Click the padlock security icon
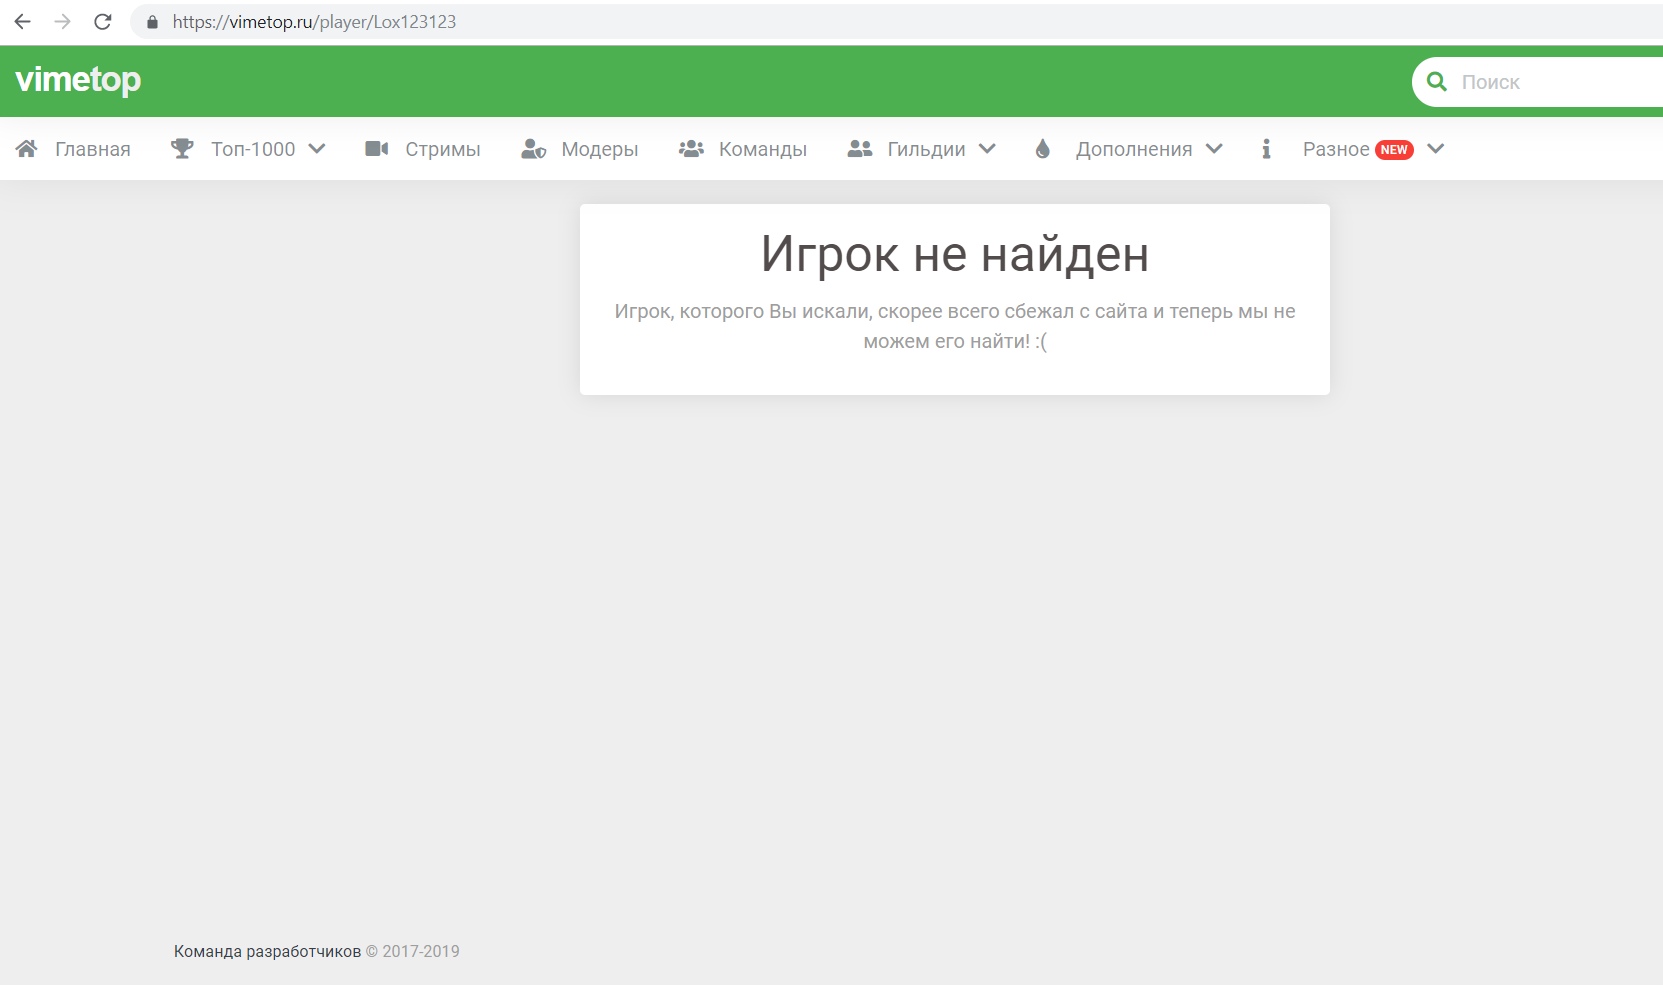Screen dimensions: 1663x985 152,22
